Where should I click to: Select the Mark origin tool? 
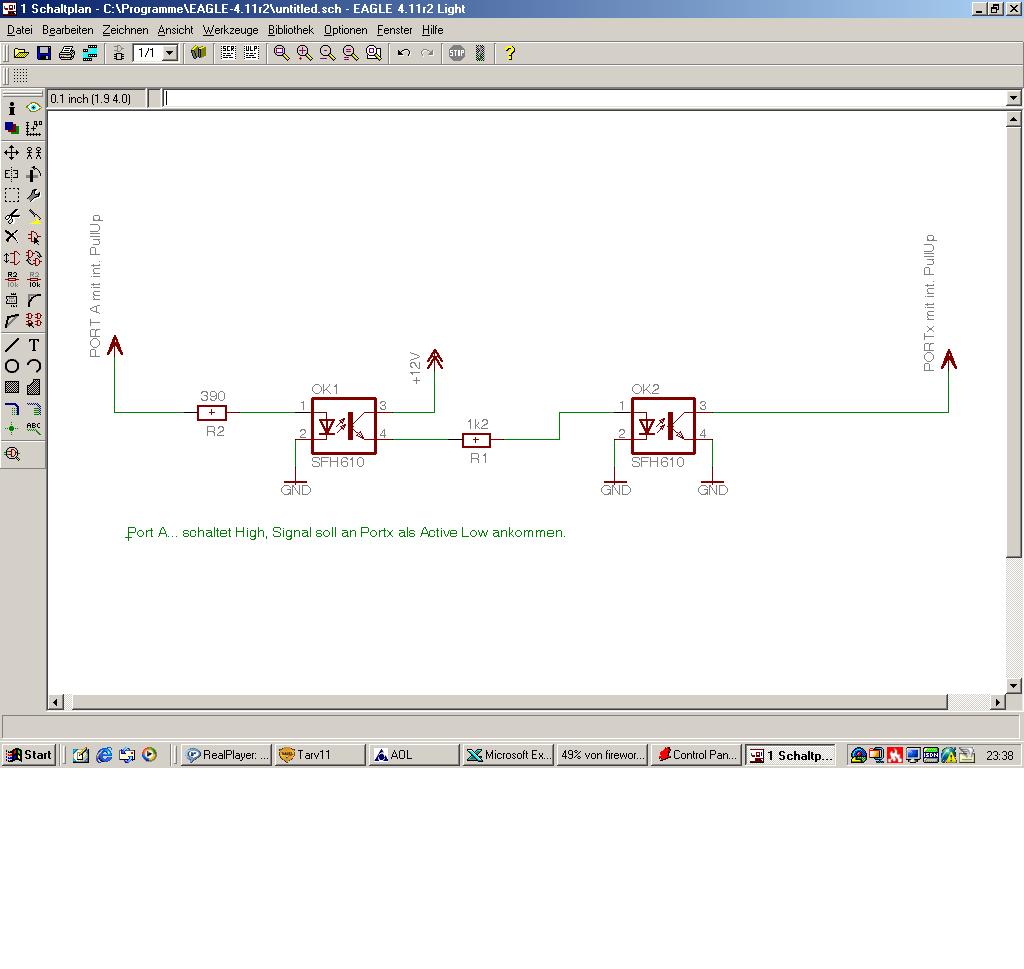point(33,129)
